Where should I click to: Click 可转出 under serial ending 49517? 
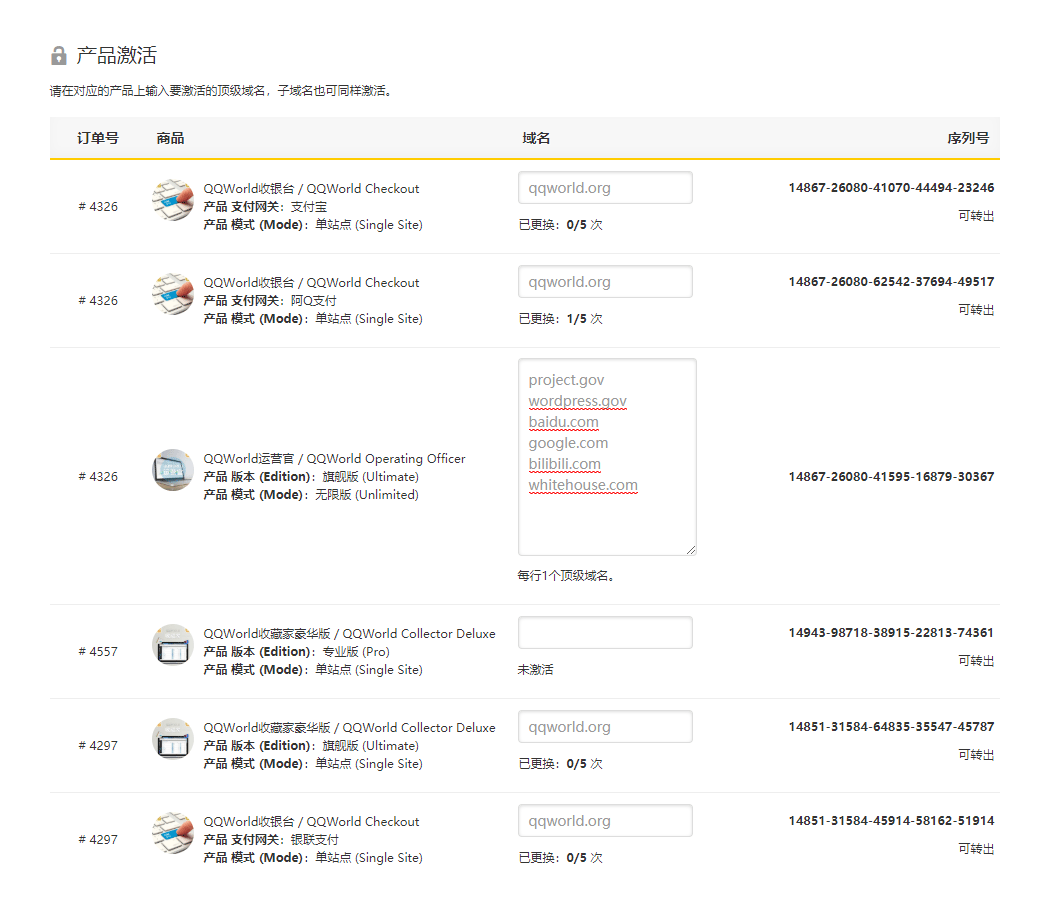point(976,310)
